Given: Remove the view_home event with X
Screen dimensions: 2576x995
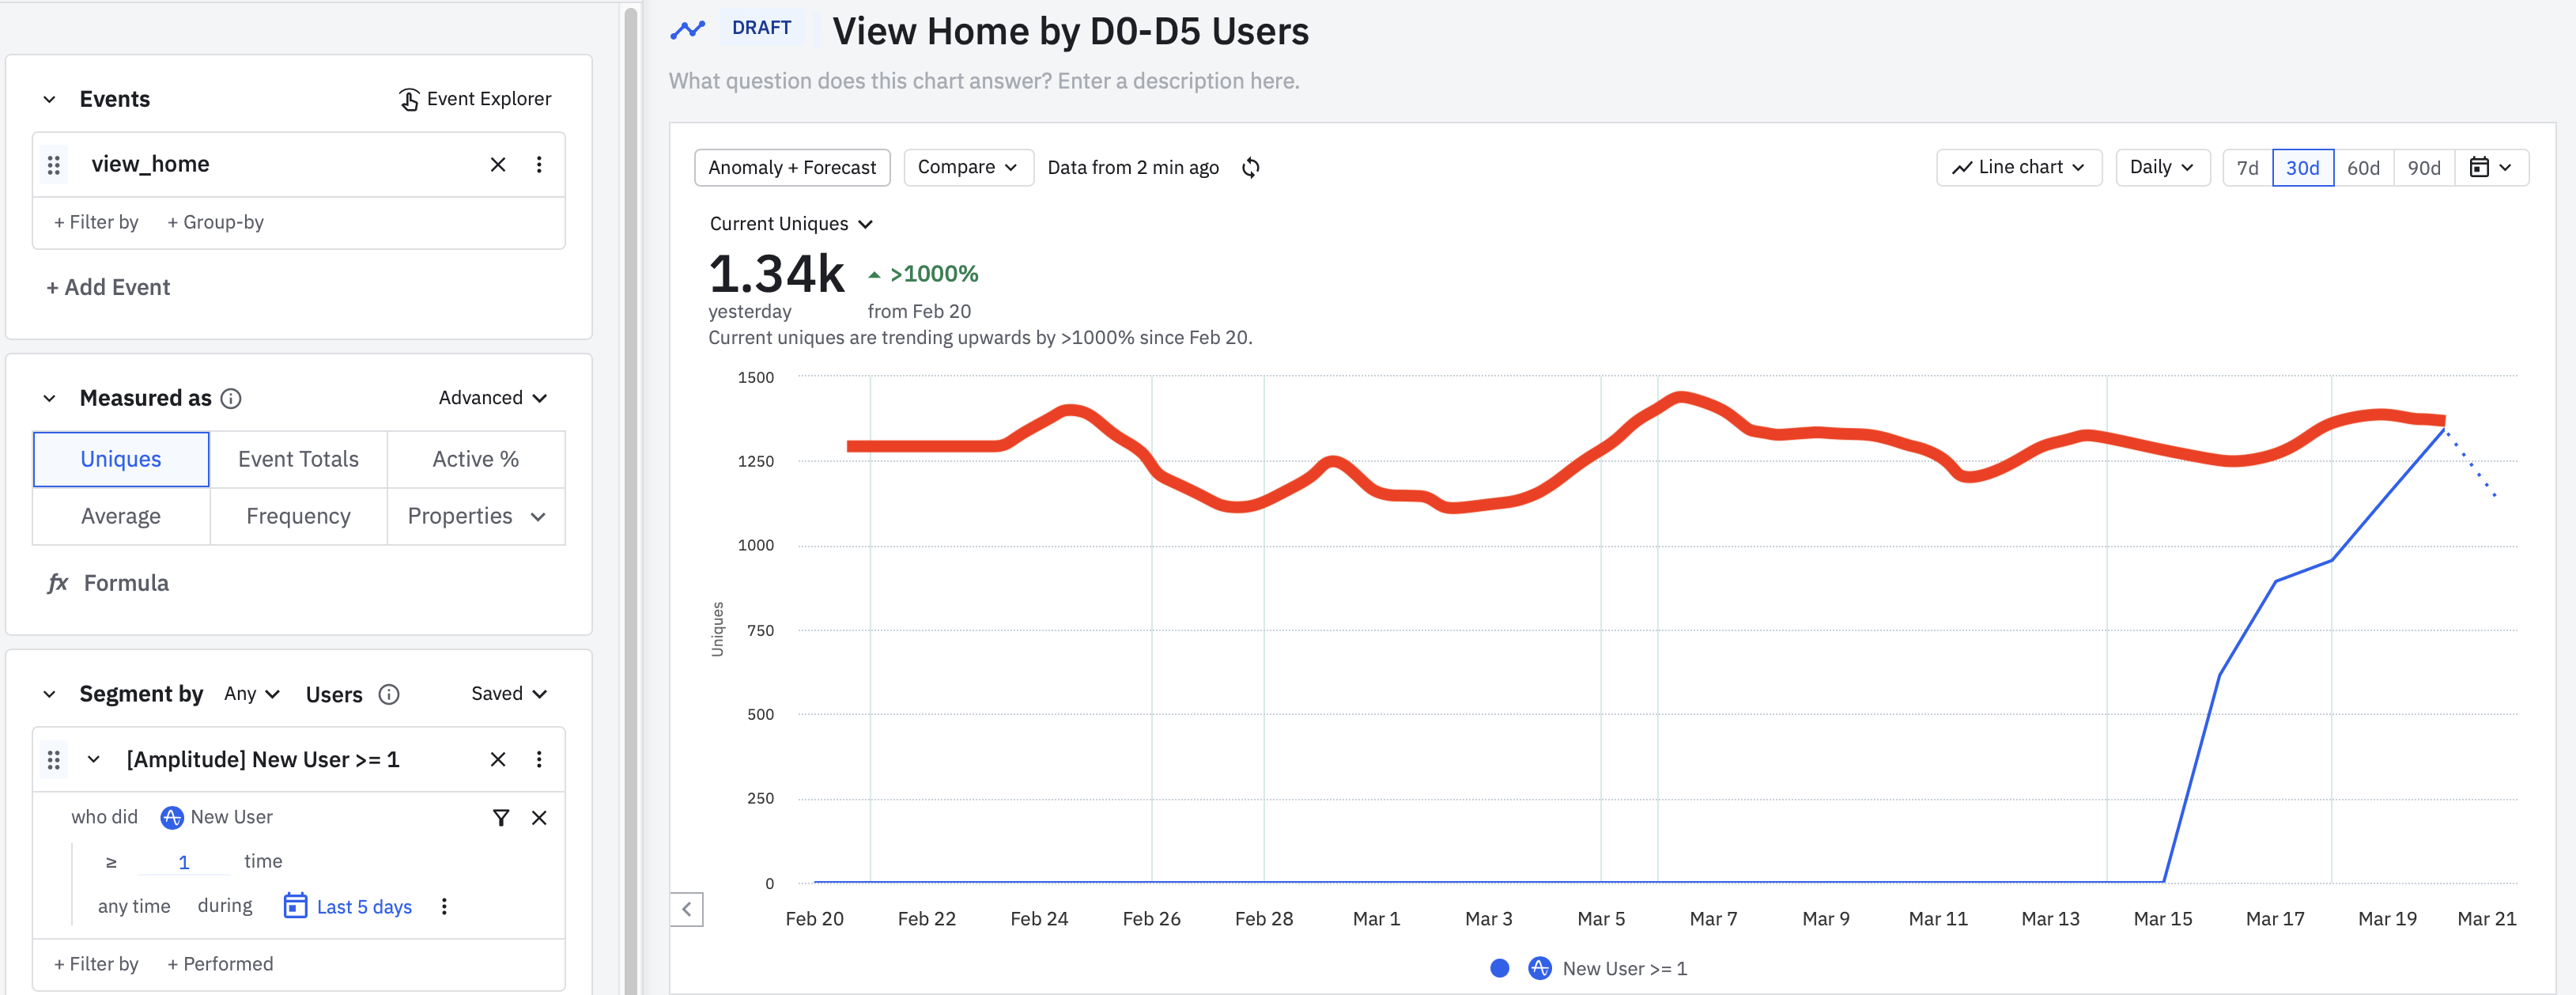Looking at the screenshot, I should pyautogui.click(x=497, y=165).
